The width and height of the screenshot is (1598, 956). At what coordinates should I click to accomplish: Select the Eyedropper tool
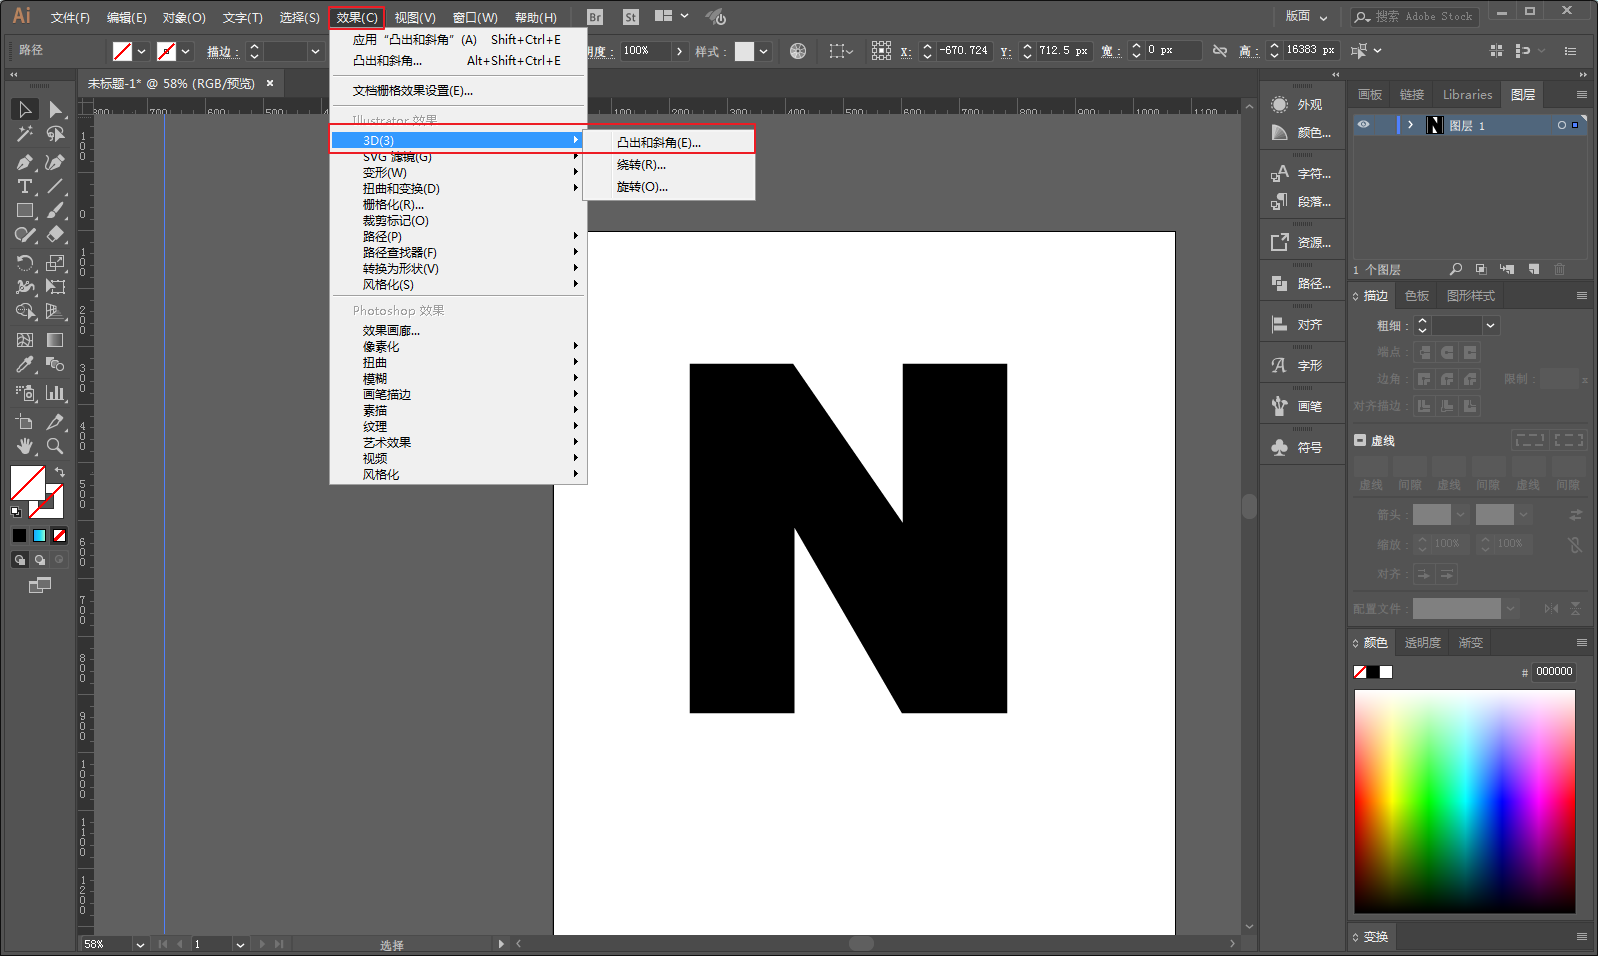(x=25, y=365)
